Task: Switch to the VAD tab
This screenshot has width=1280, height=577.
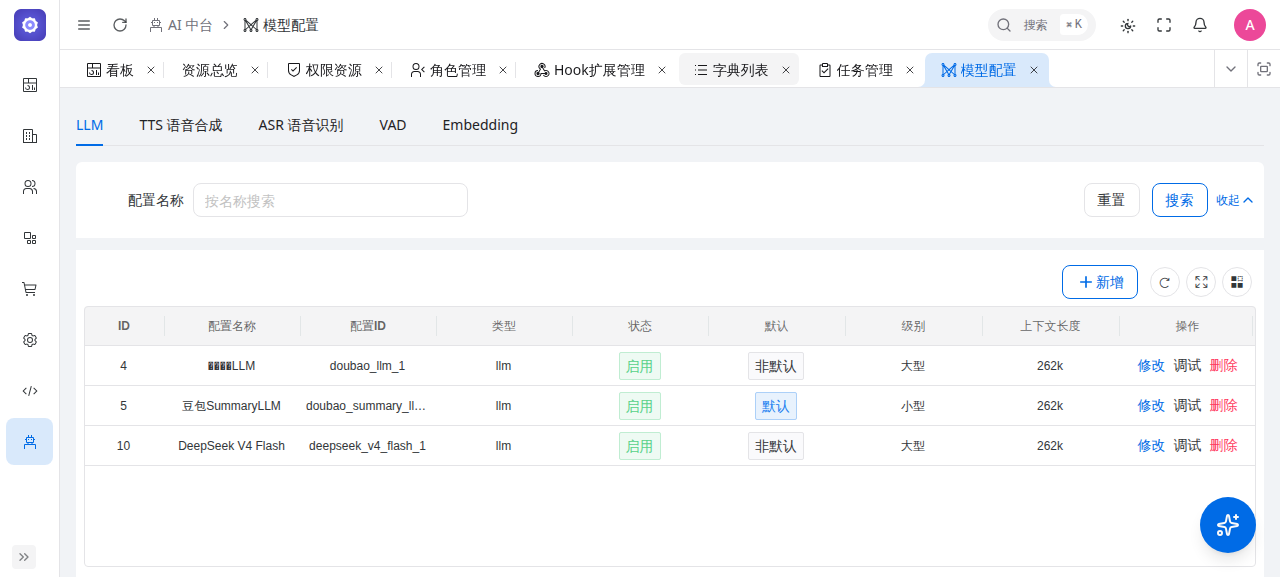Action: (393, 125)
